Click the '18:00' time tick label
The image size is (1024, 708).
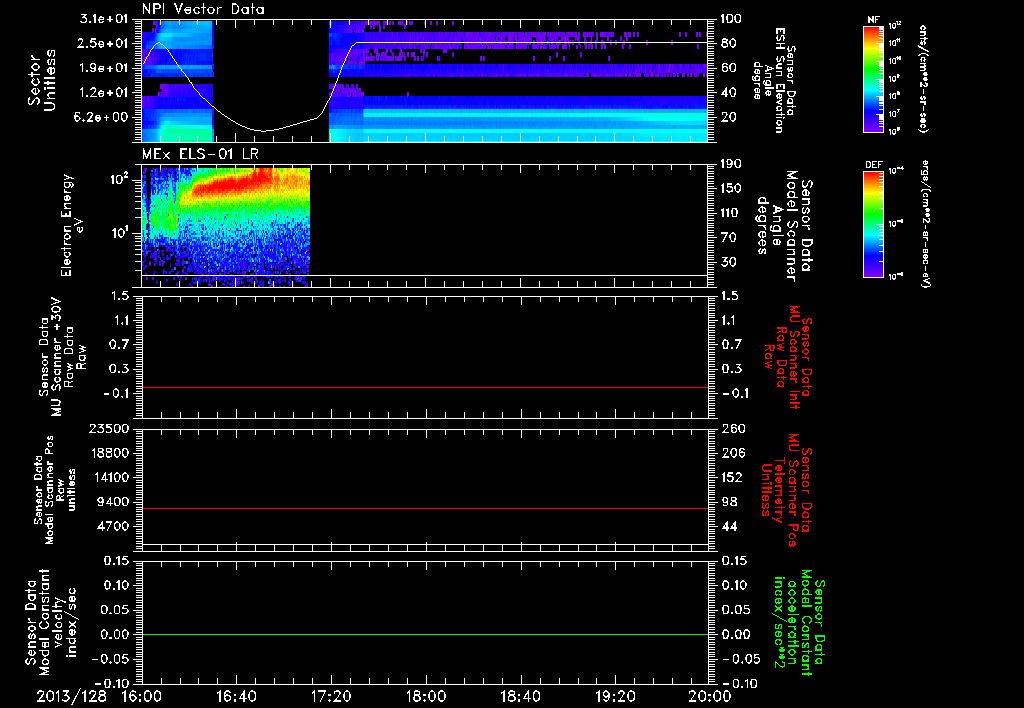click(x=426, y=696)
